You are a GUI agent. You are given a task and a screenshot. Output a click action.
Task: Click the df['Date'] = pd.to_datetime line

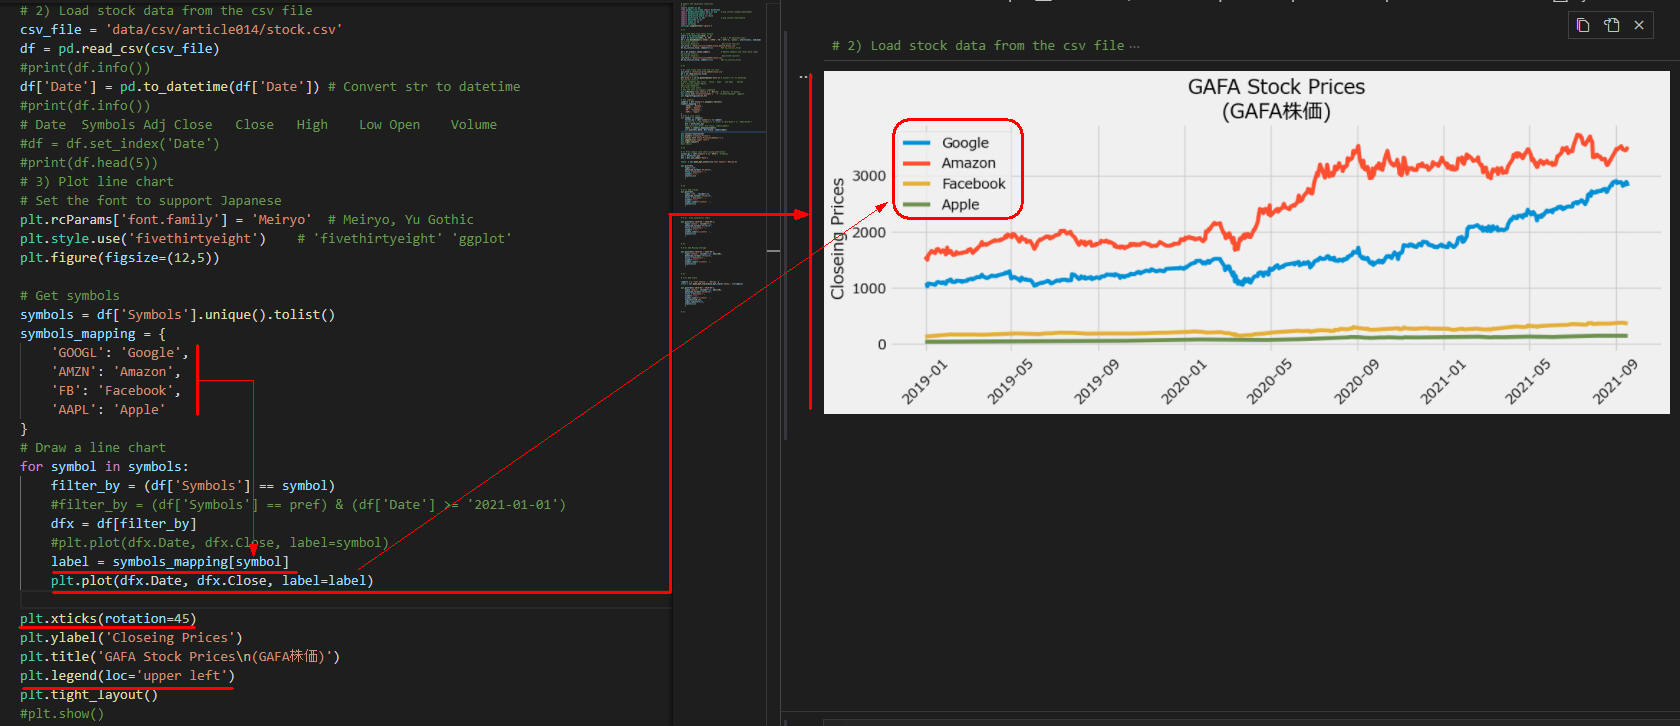point(170,87)
